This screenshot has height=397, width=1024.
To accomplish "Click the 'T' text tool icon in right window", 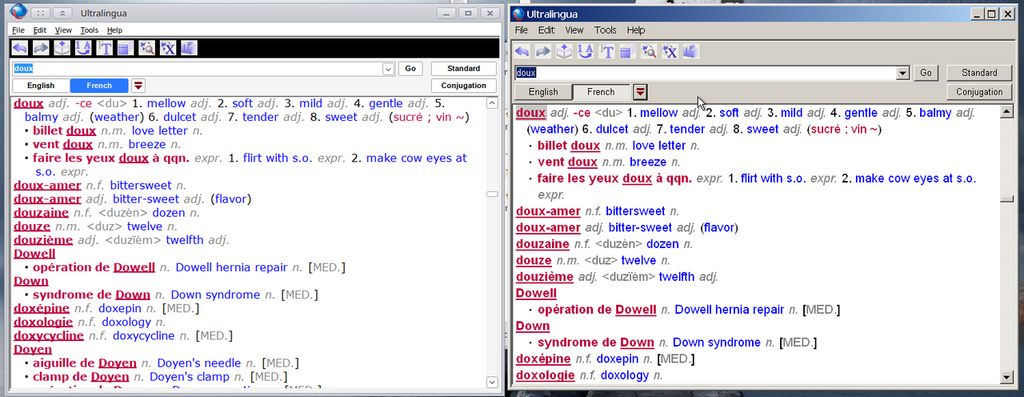I will [x=607, y=52].
